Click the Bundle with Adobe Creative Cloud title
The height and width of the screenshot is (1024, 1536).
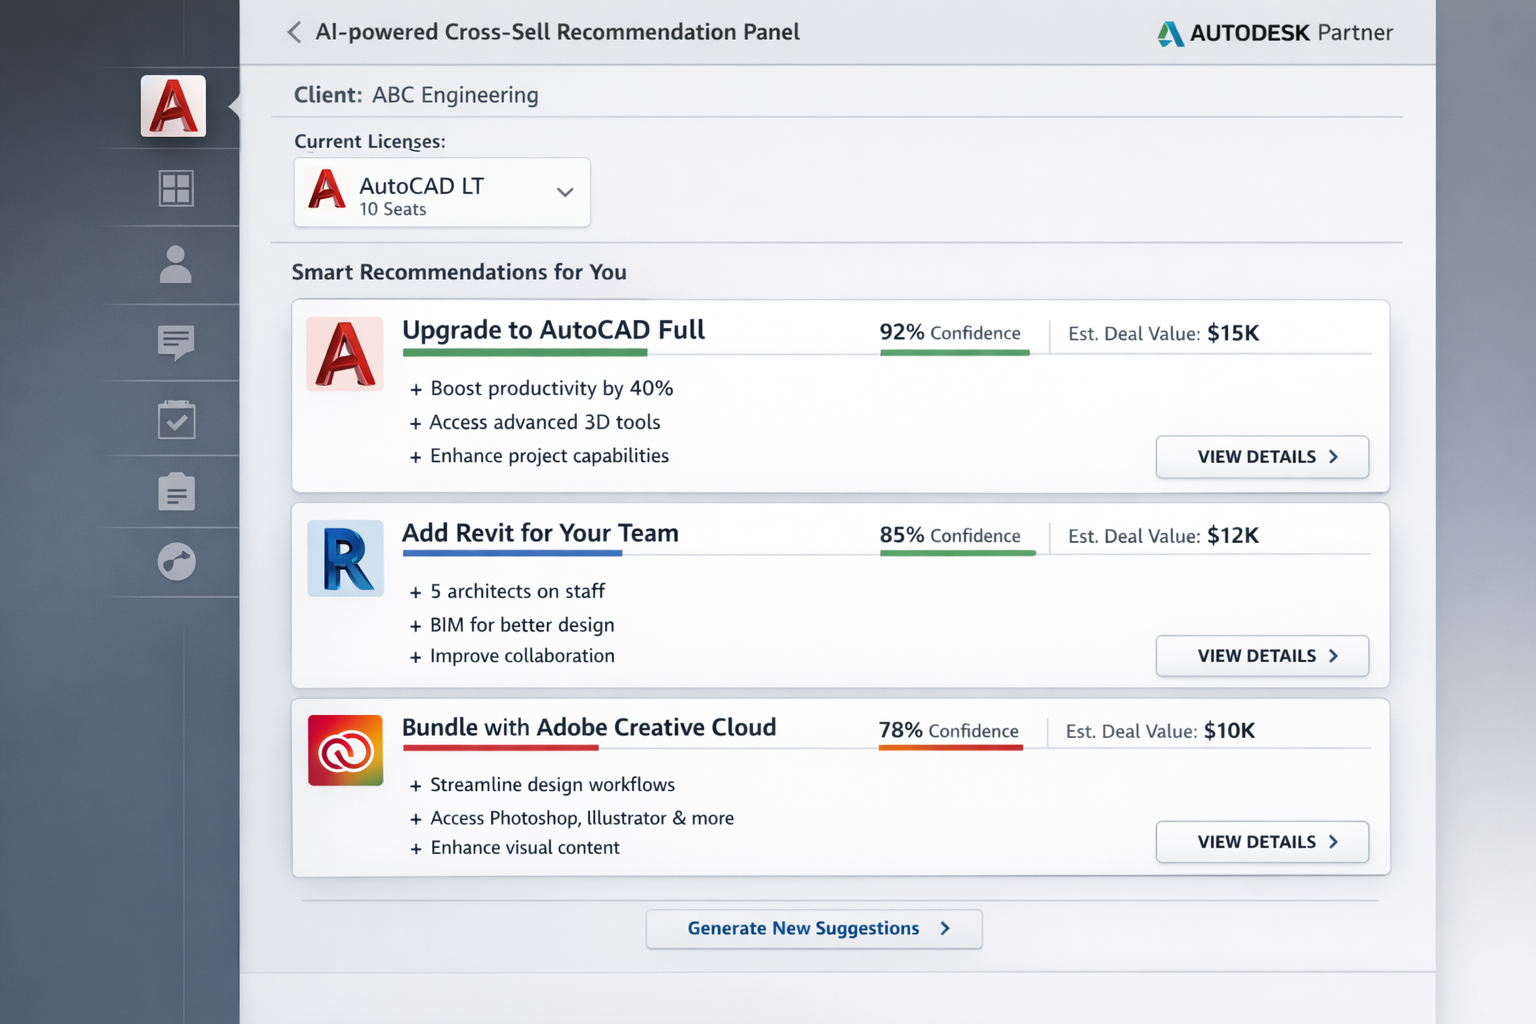[x=589, y=727]
